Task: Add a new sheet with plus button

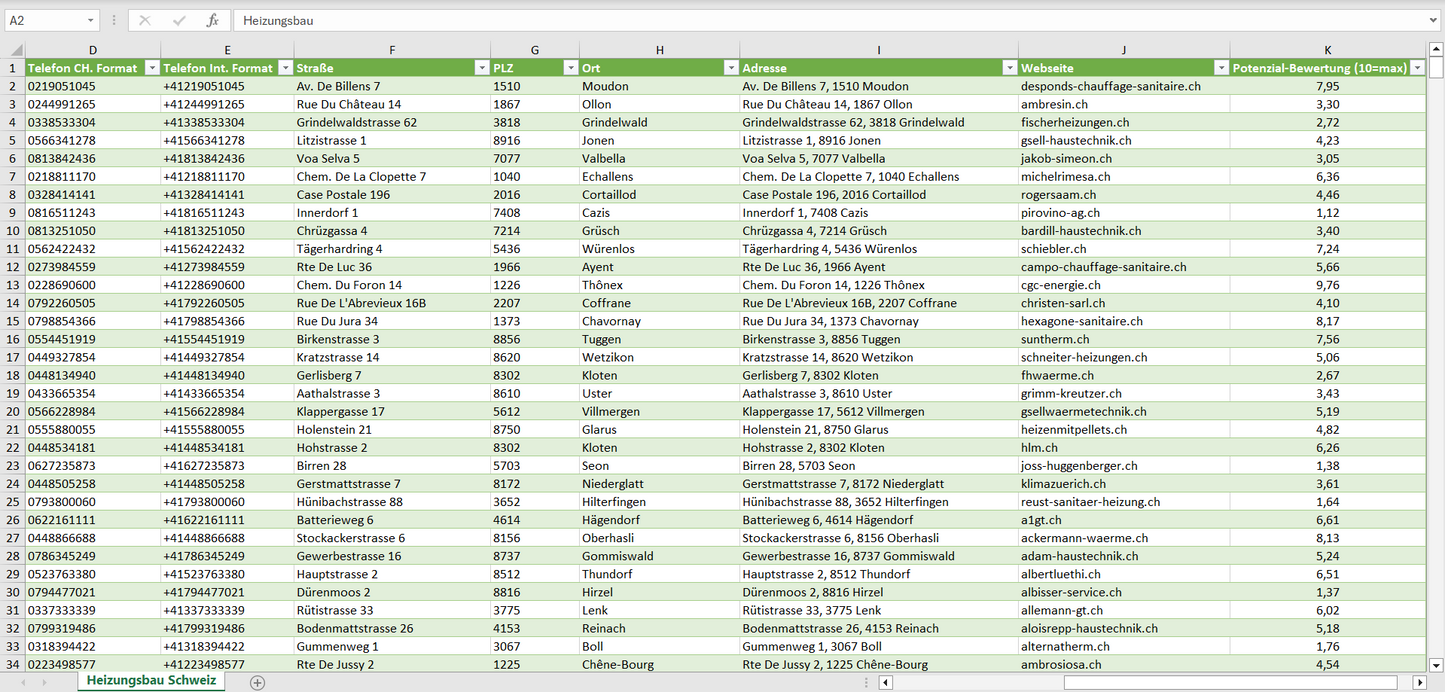Action: [257, 682]
